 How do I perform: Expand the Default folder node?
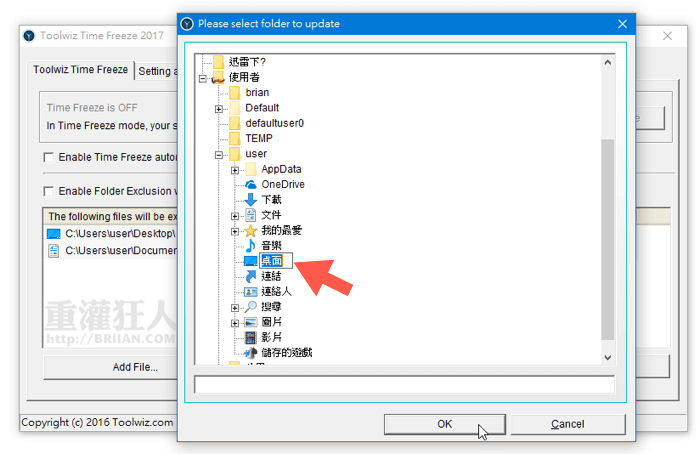coord(219,108)
